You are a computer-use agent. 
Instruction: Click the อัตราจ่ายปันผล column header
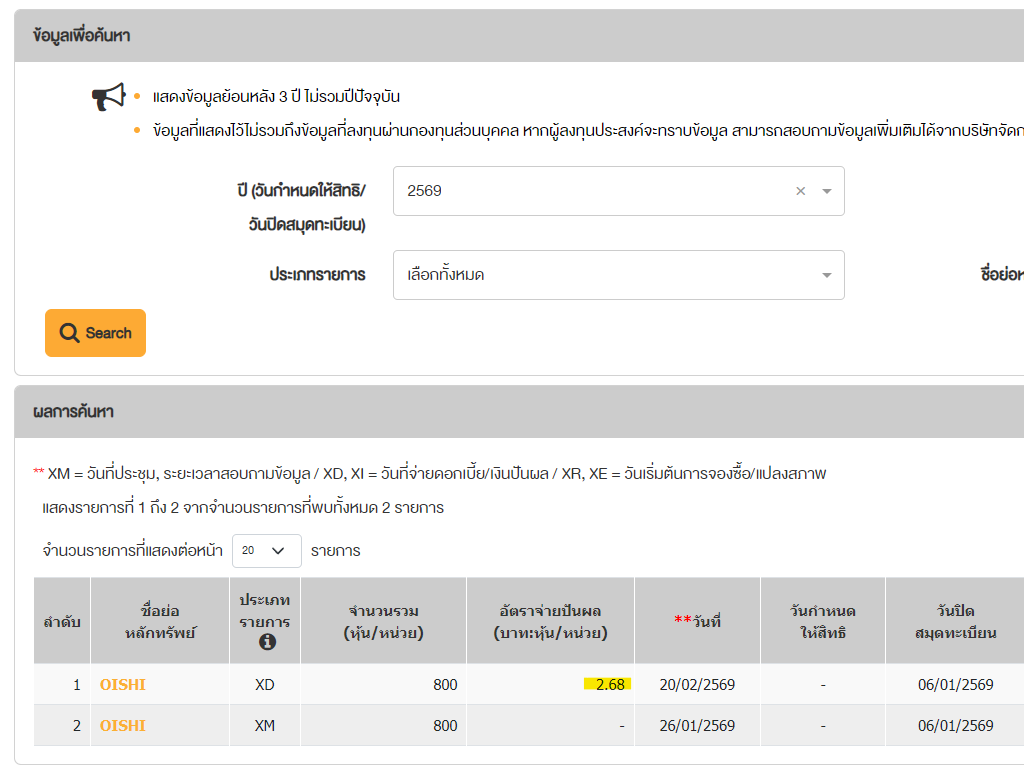coord(550,621)
